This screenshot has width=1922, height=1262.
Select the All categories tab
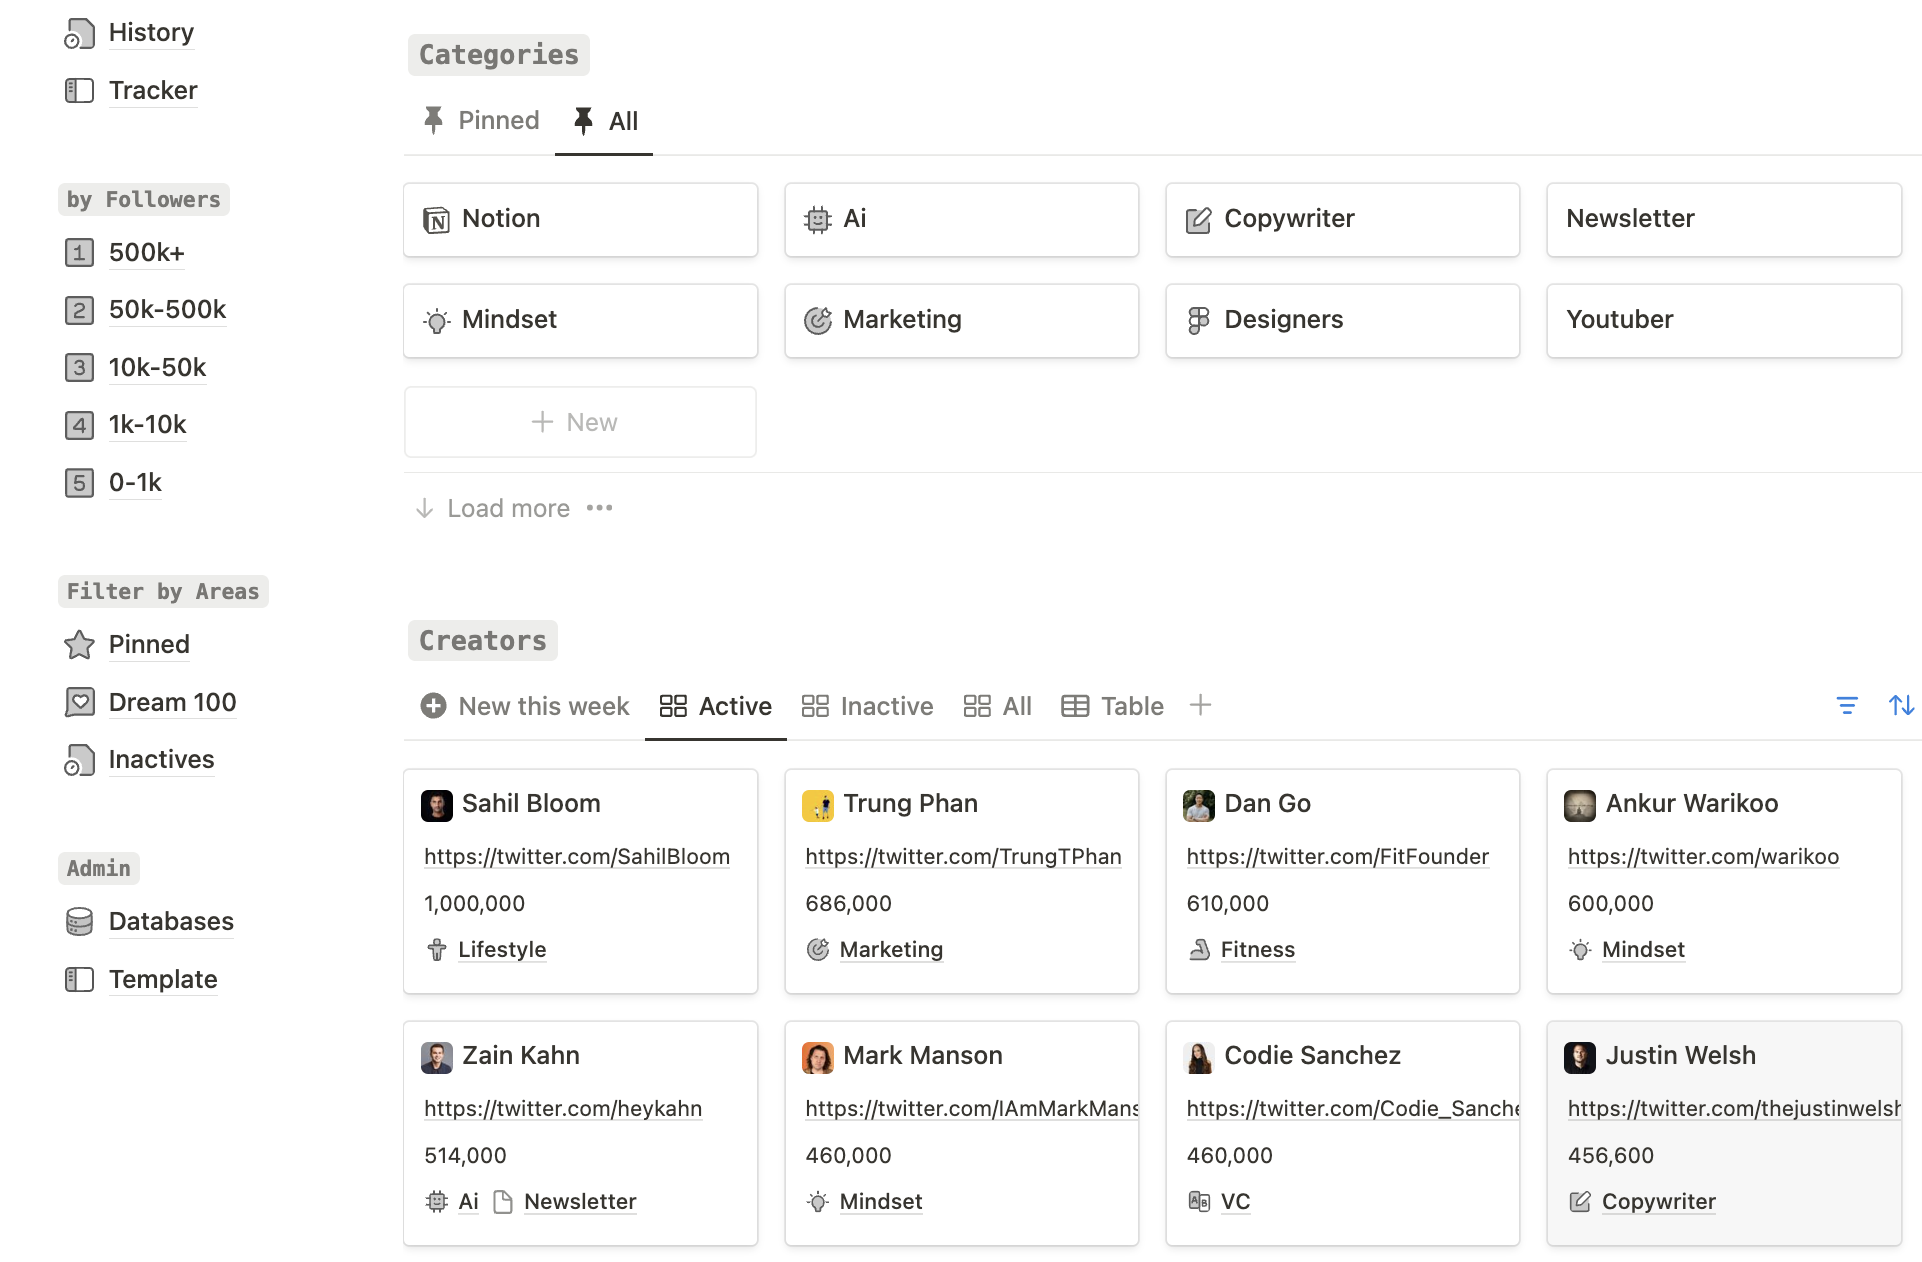tap(605, 121)
